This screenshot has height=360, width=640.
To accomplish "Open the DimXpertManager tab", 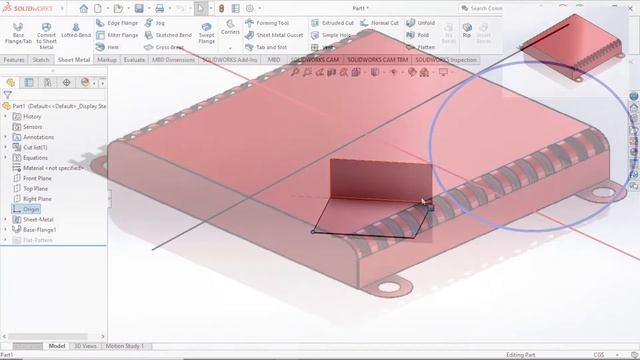I will 67,83.
